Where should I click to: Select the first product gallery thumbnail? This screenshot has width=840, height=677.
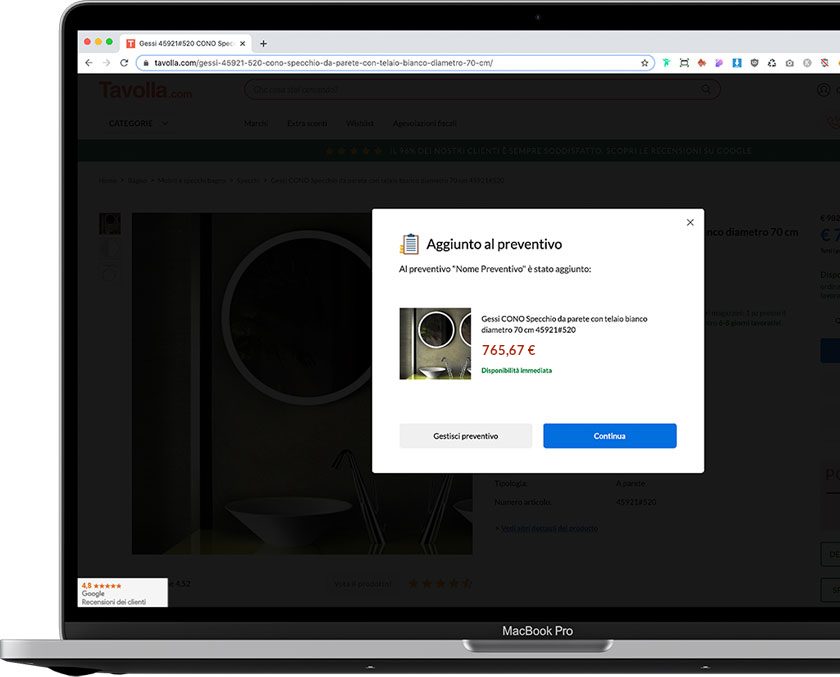pyautogui.click(x=110, y=223)
